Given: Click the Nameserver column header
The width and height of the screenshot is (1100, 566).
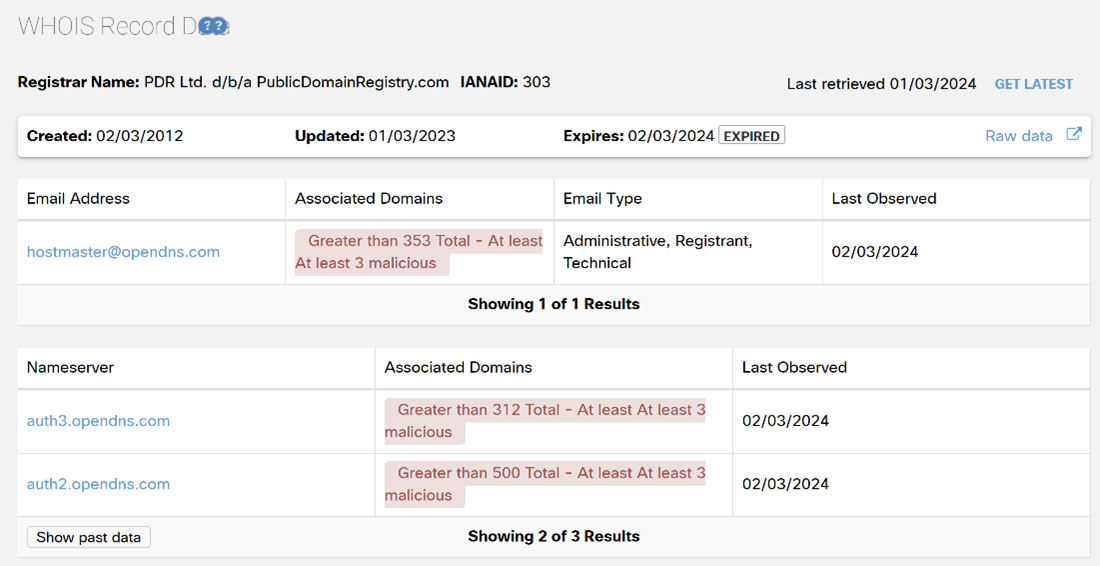Looking at the screenshot, I should coord(70,367).
